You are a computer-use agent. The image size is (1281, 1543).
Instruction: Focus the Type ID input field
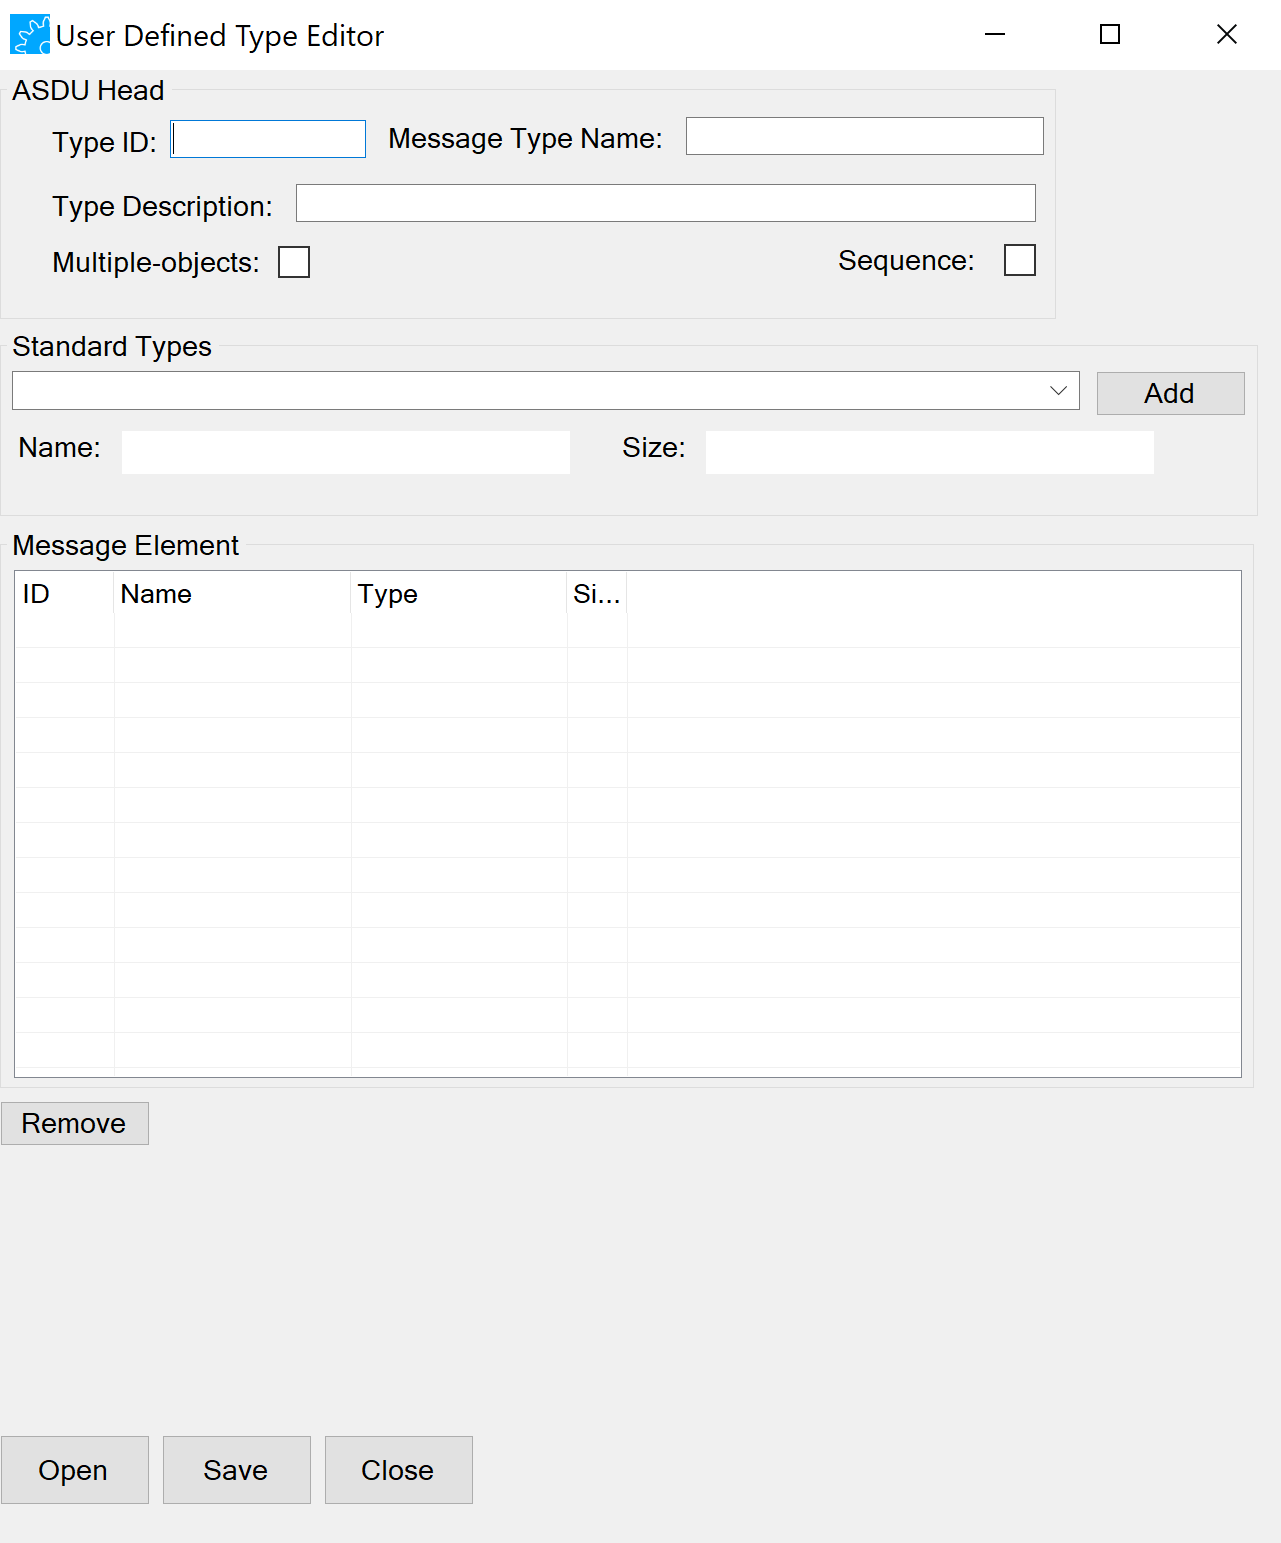point(268,139)
